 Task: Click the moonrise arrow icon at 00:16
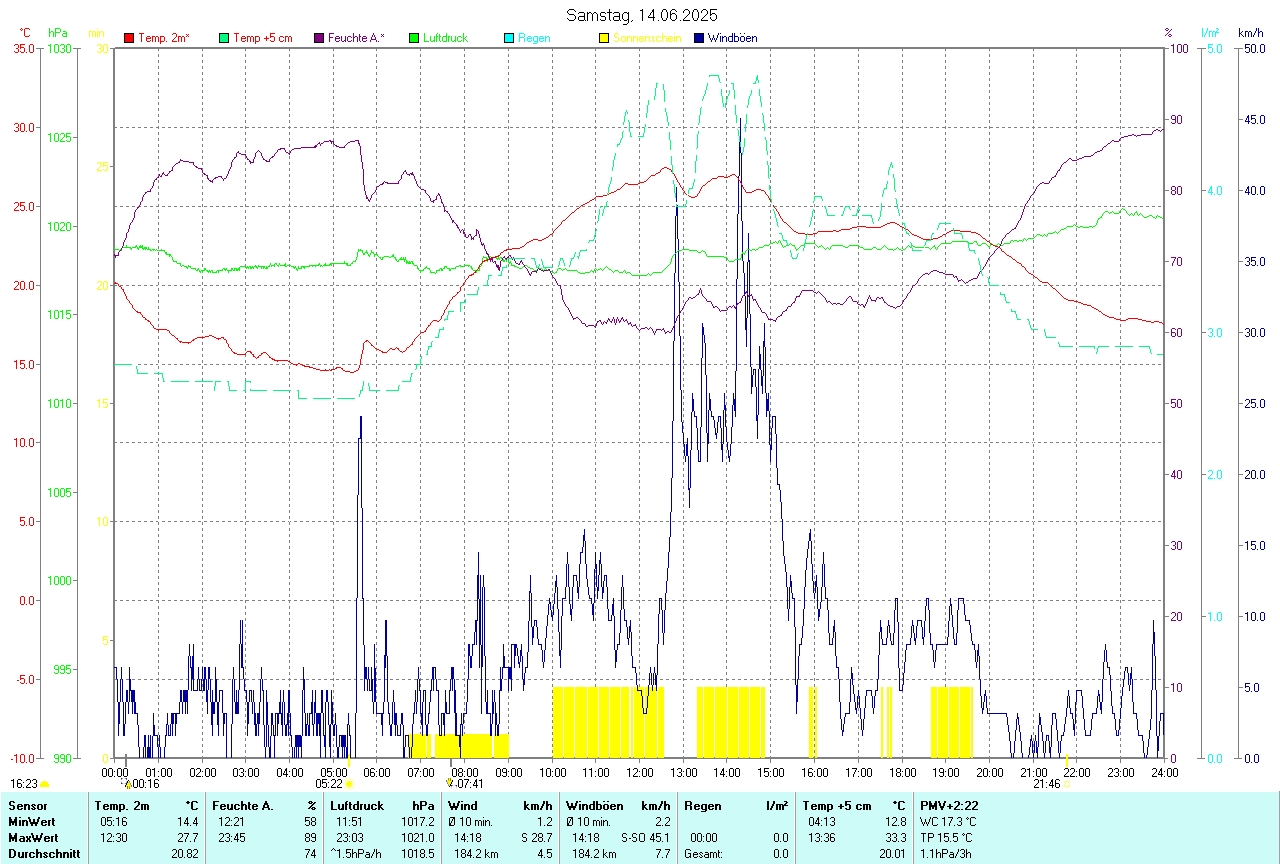[127, 784]
